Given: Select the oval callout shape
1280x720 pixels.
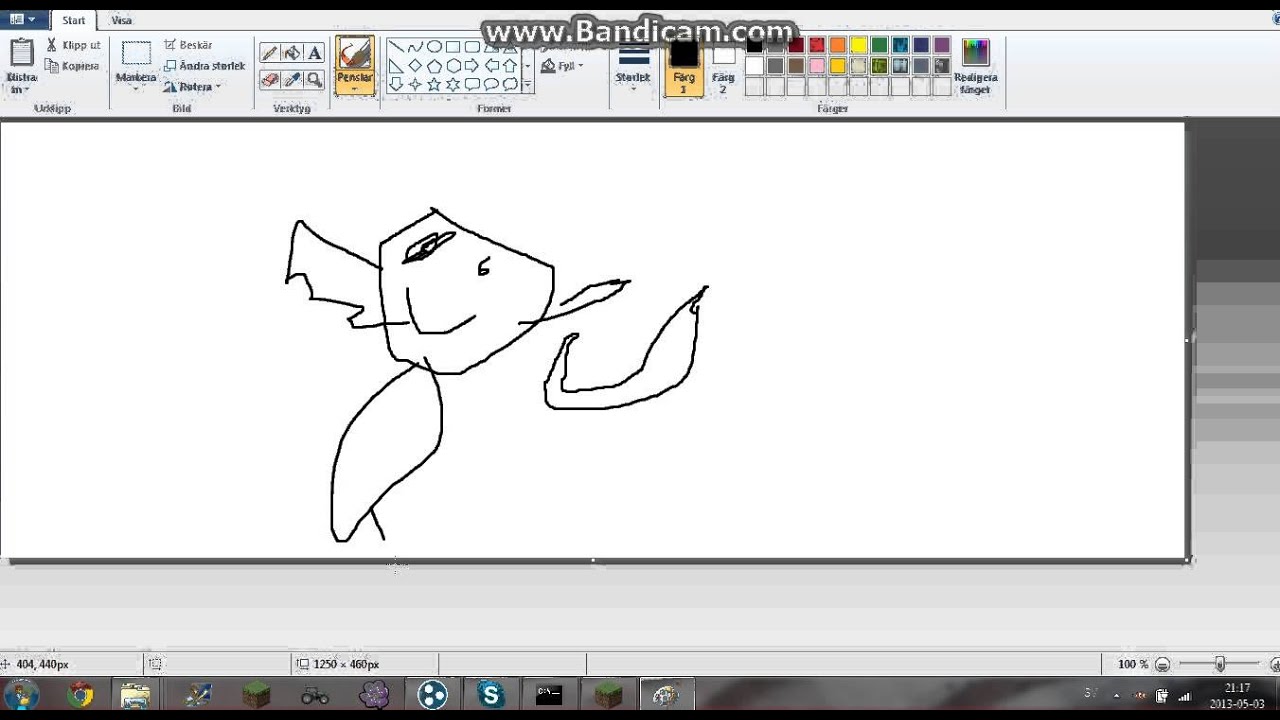Looking at the screenshot, I should [x=491, y=85].
